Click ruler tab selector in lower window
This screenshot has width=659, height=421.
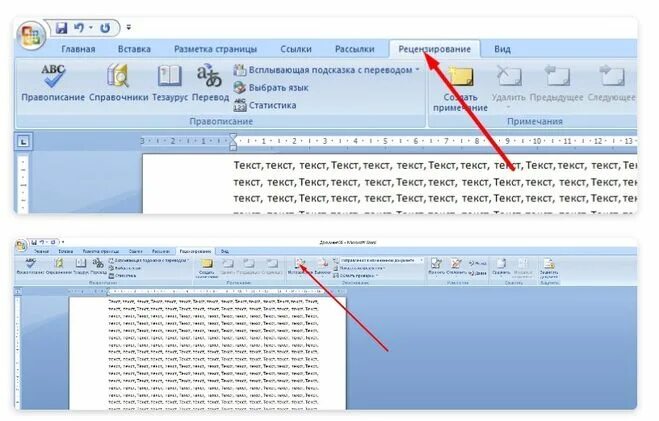[x=18, y=291]
